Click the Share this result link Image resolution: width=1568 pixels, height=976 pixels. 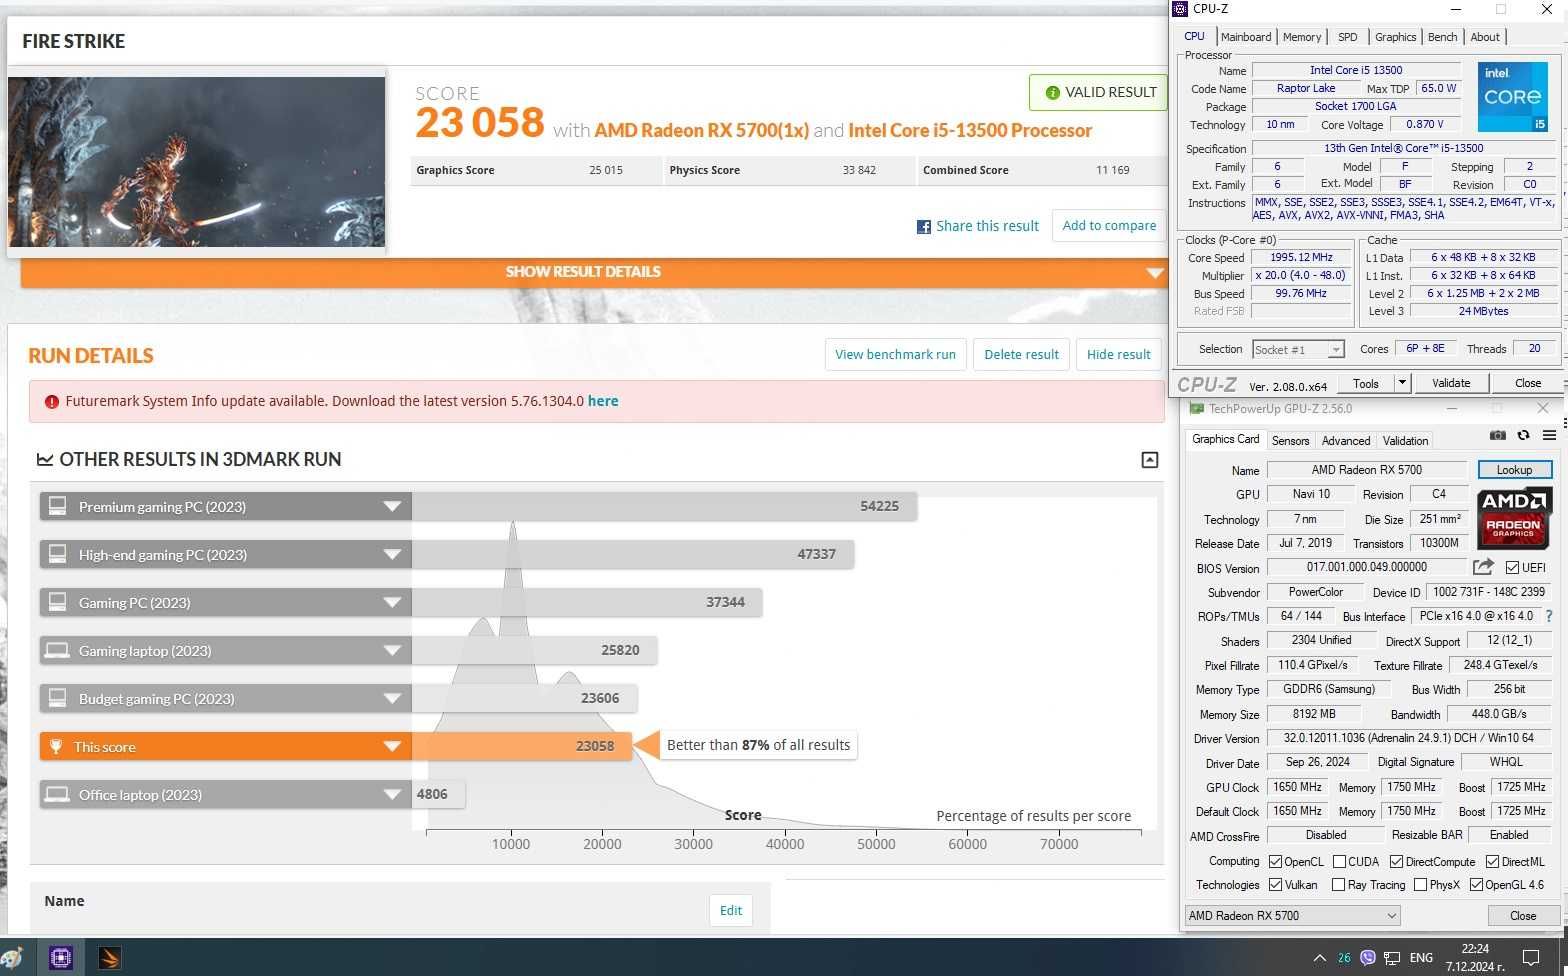(987, 226)
